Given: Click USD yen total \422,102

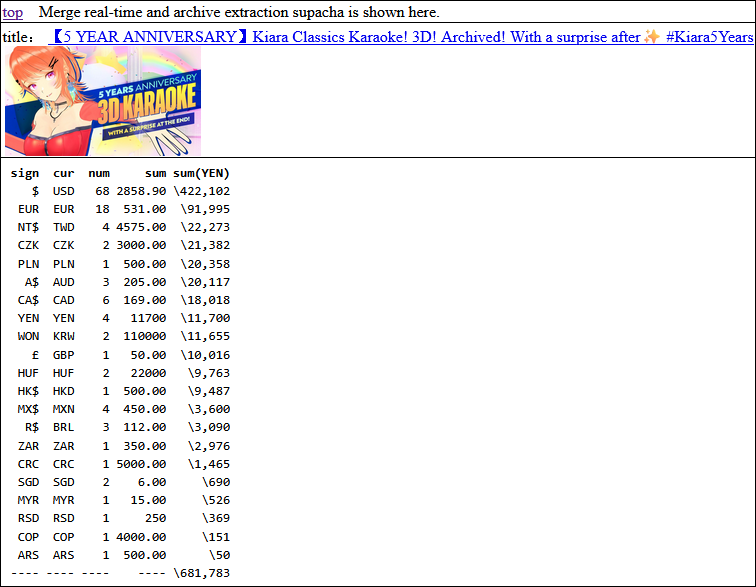Looking at the screenshot, I should click(x=202, y=191).
